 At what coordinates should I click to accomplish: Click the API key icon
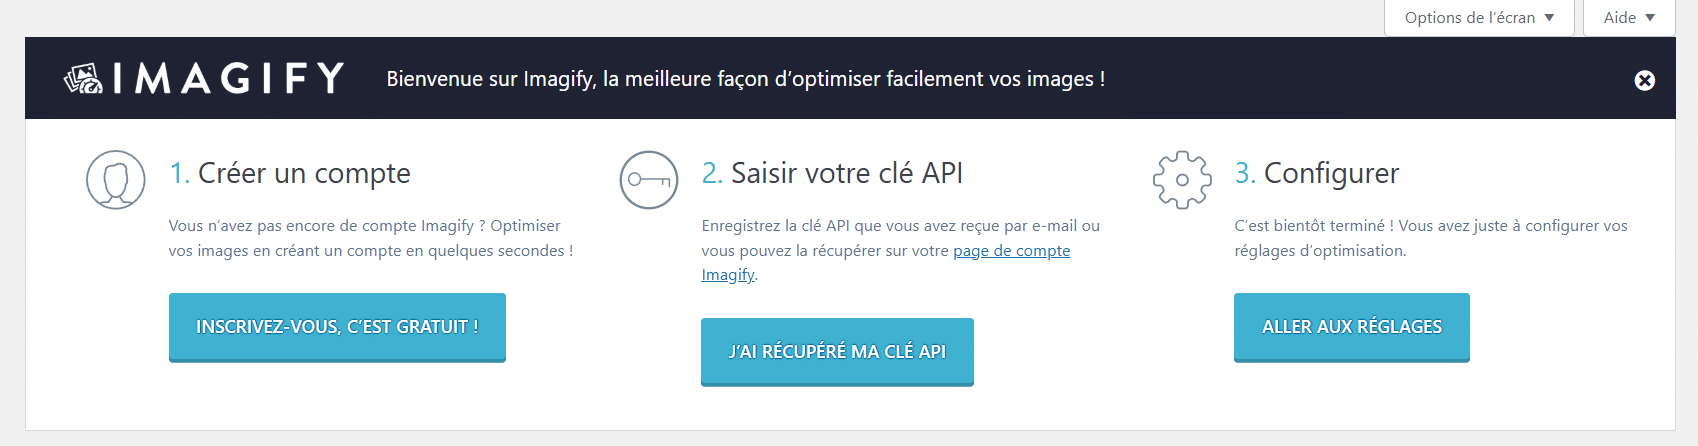point(649,180)
